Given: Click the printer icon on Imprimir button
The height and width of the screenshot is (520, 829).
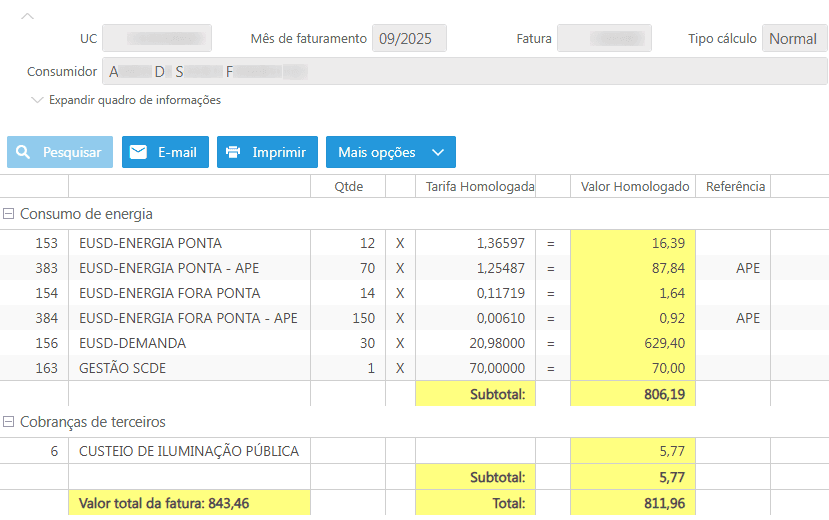Looking at the screenshot, I should 233,152.
